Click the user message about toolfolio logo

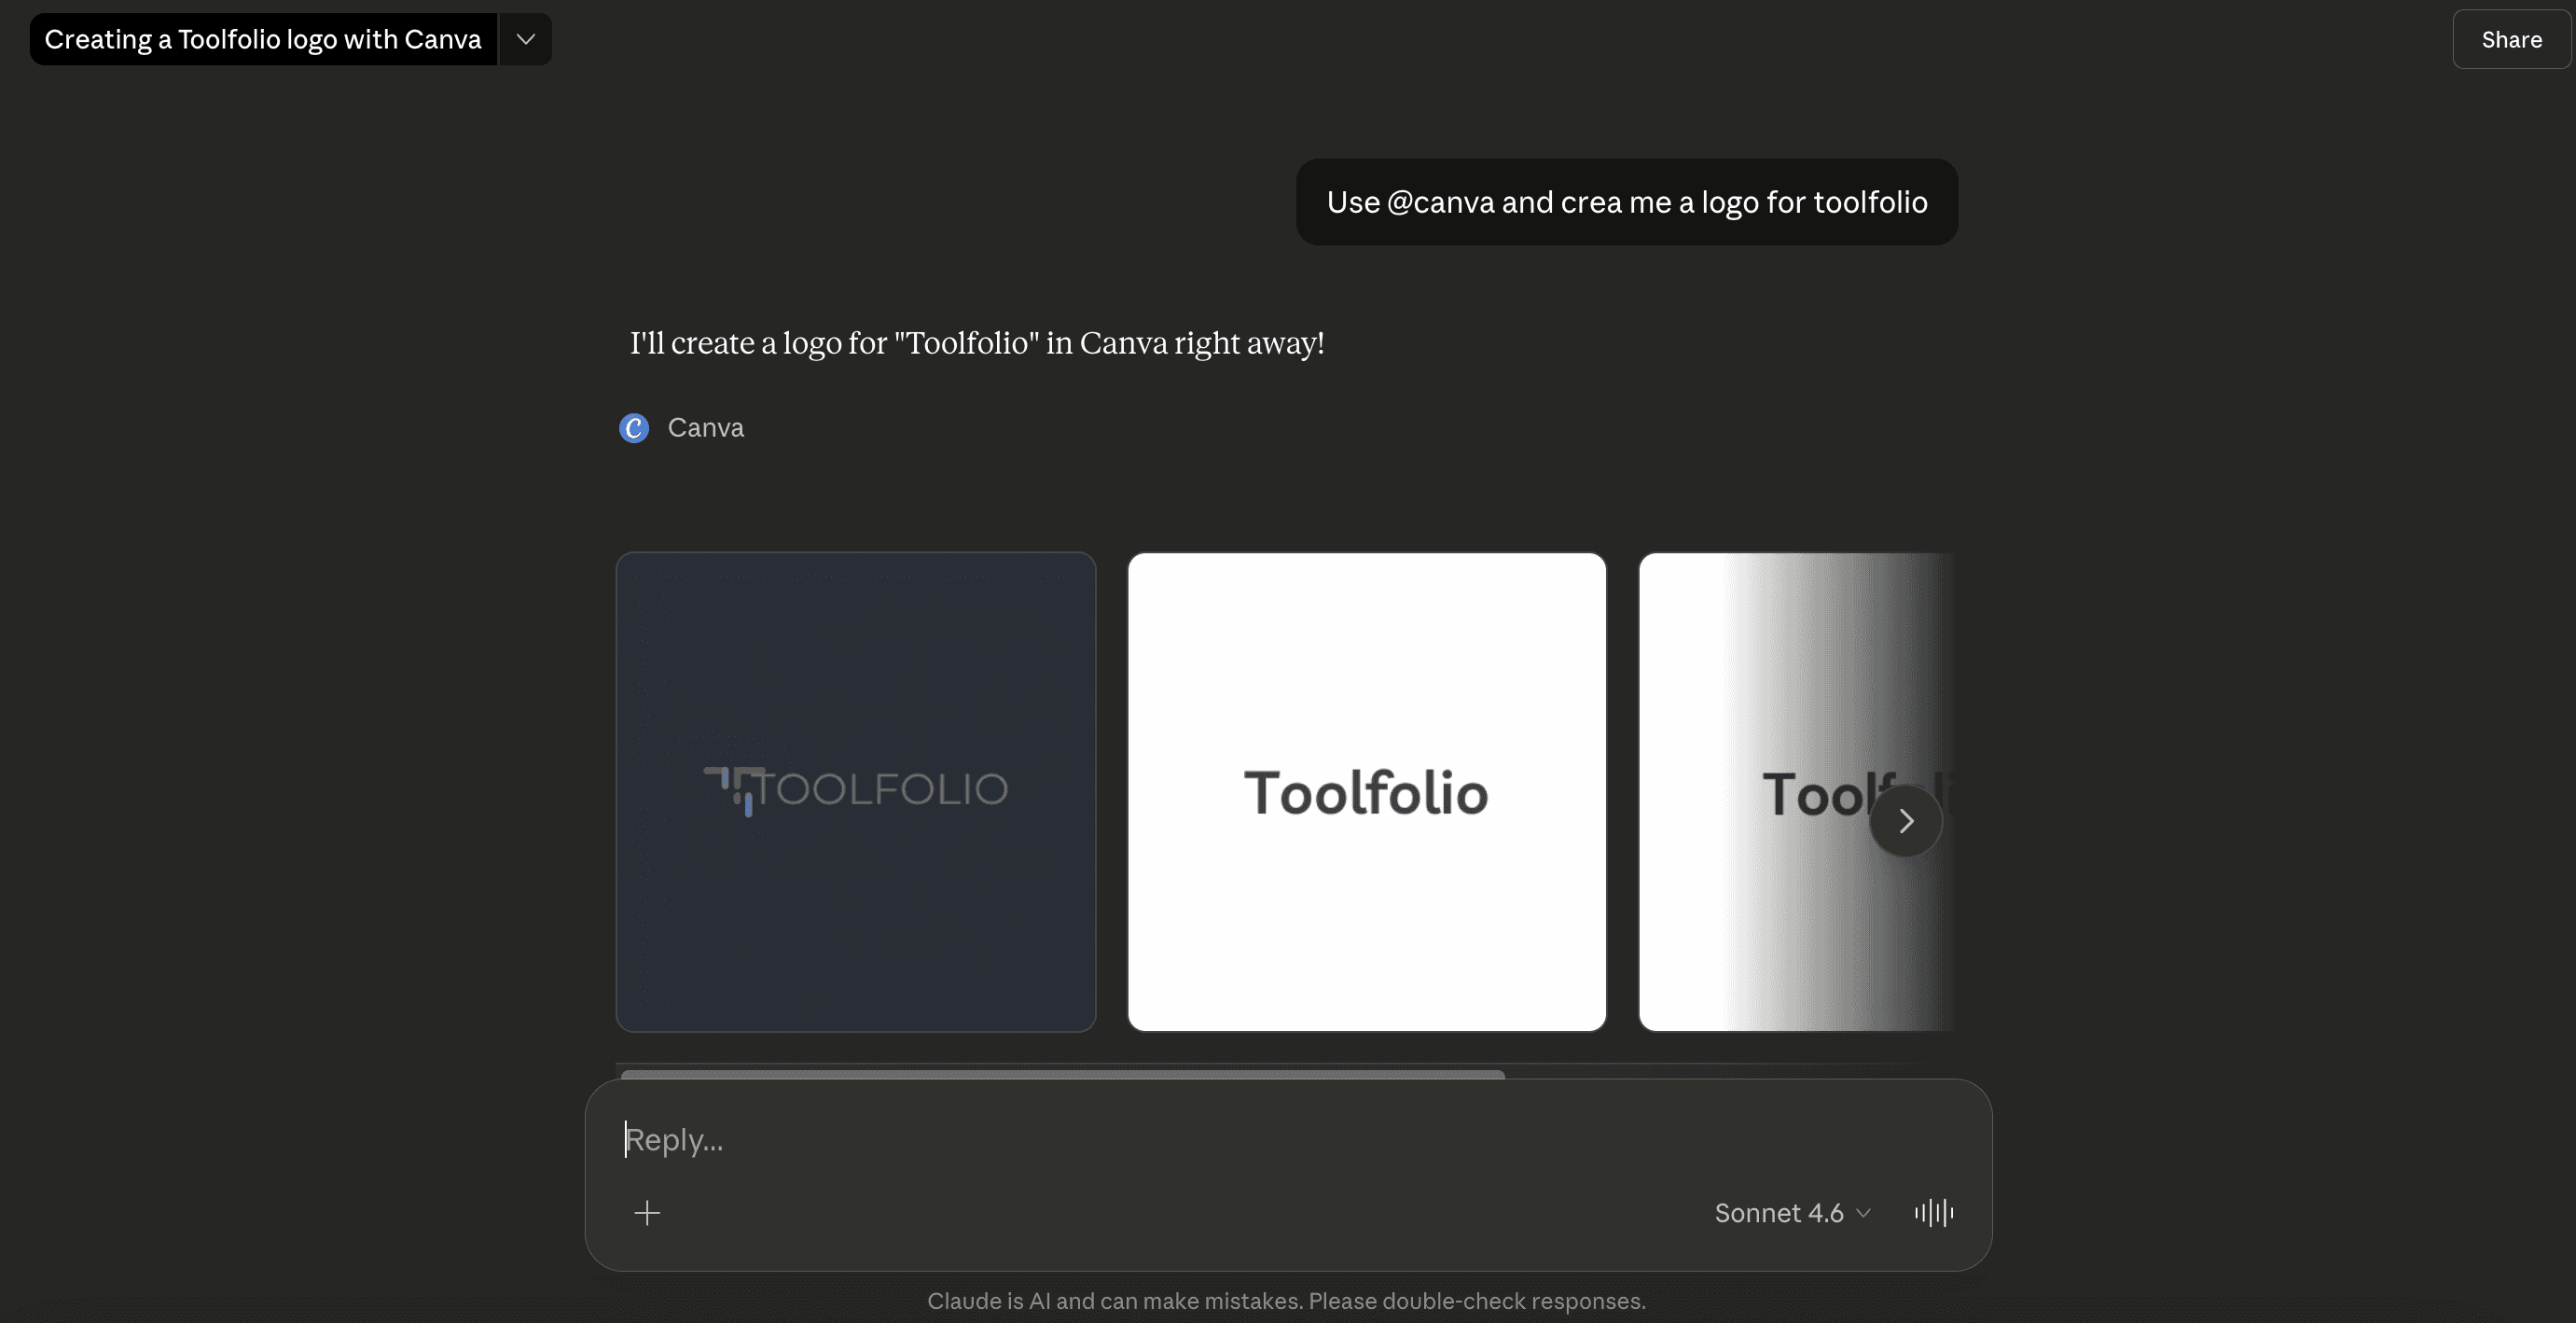(x=1626, y=202)
